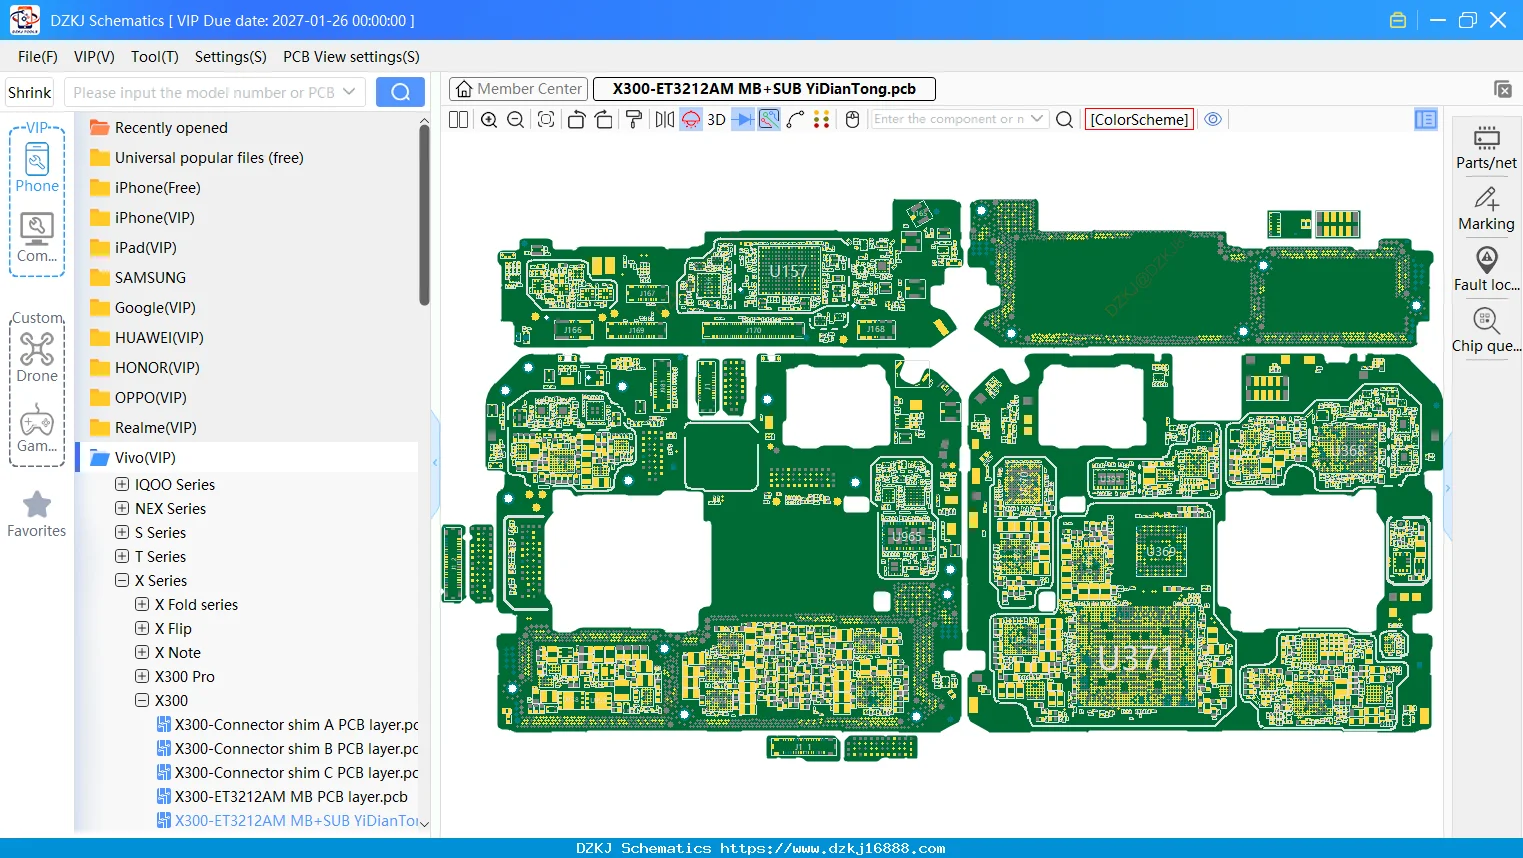The height and width of the screenshot is (858, 1523).
Task: Open PCB View settings(S) menu
Action: 351,57
